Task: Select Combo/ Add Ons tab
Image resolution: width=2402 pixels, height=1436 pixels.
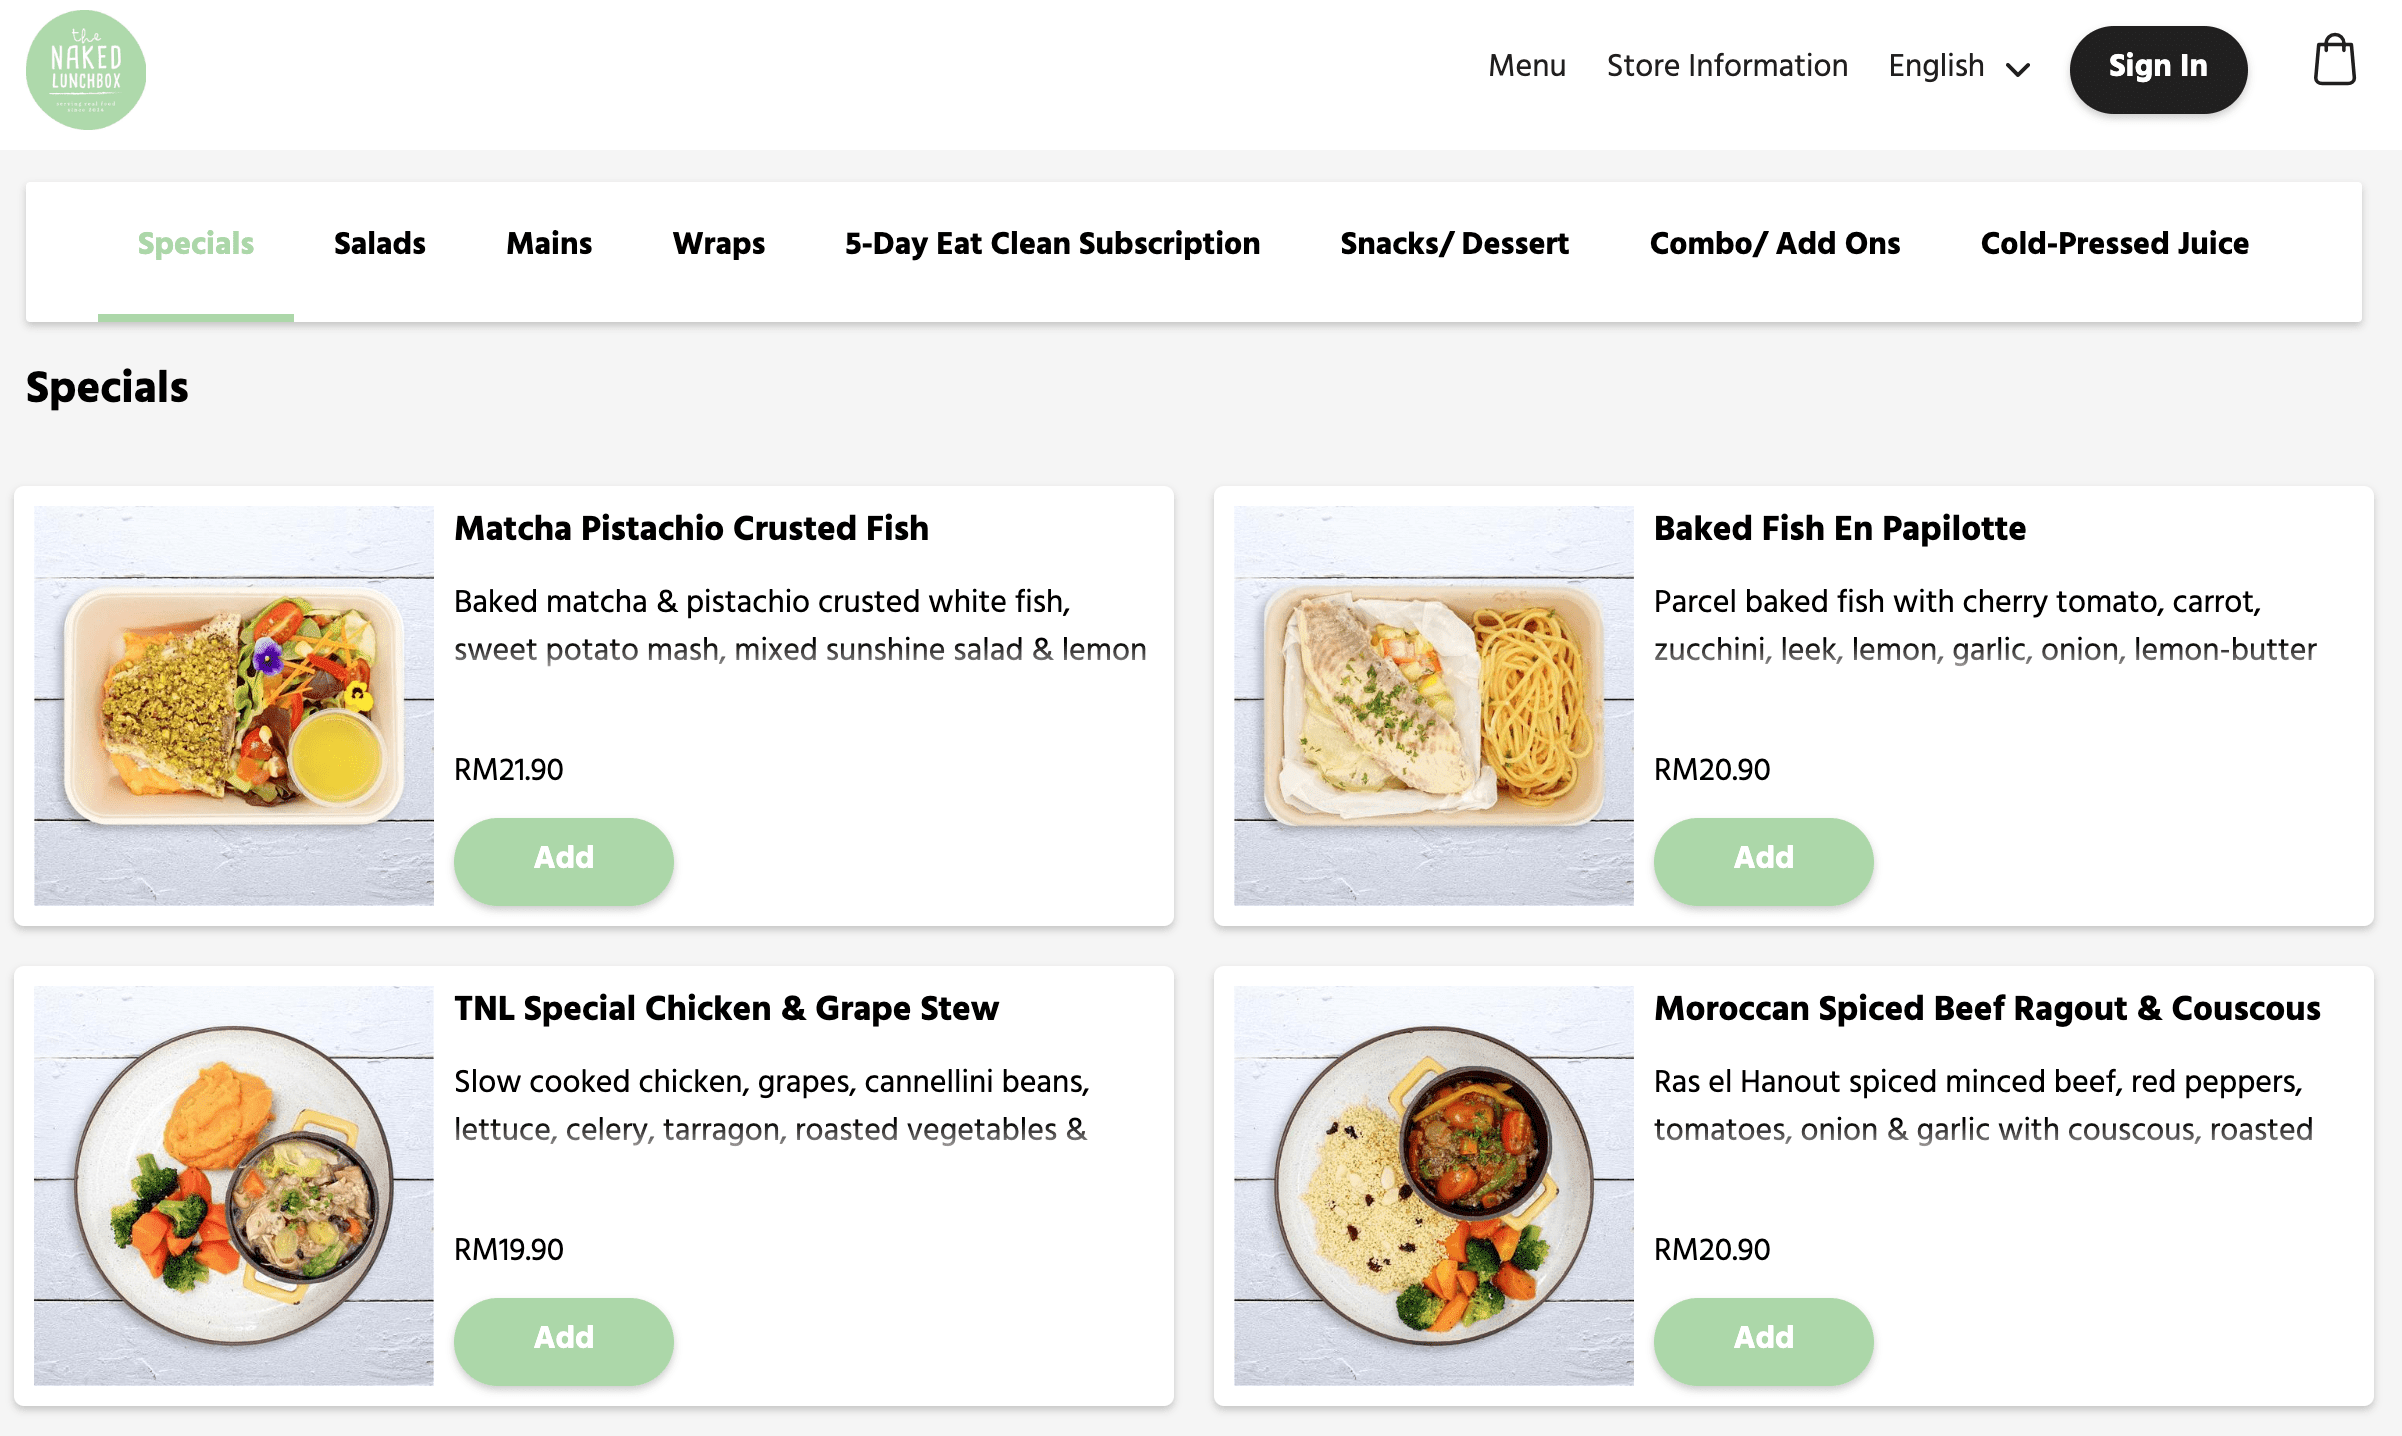Action: 1775,244
